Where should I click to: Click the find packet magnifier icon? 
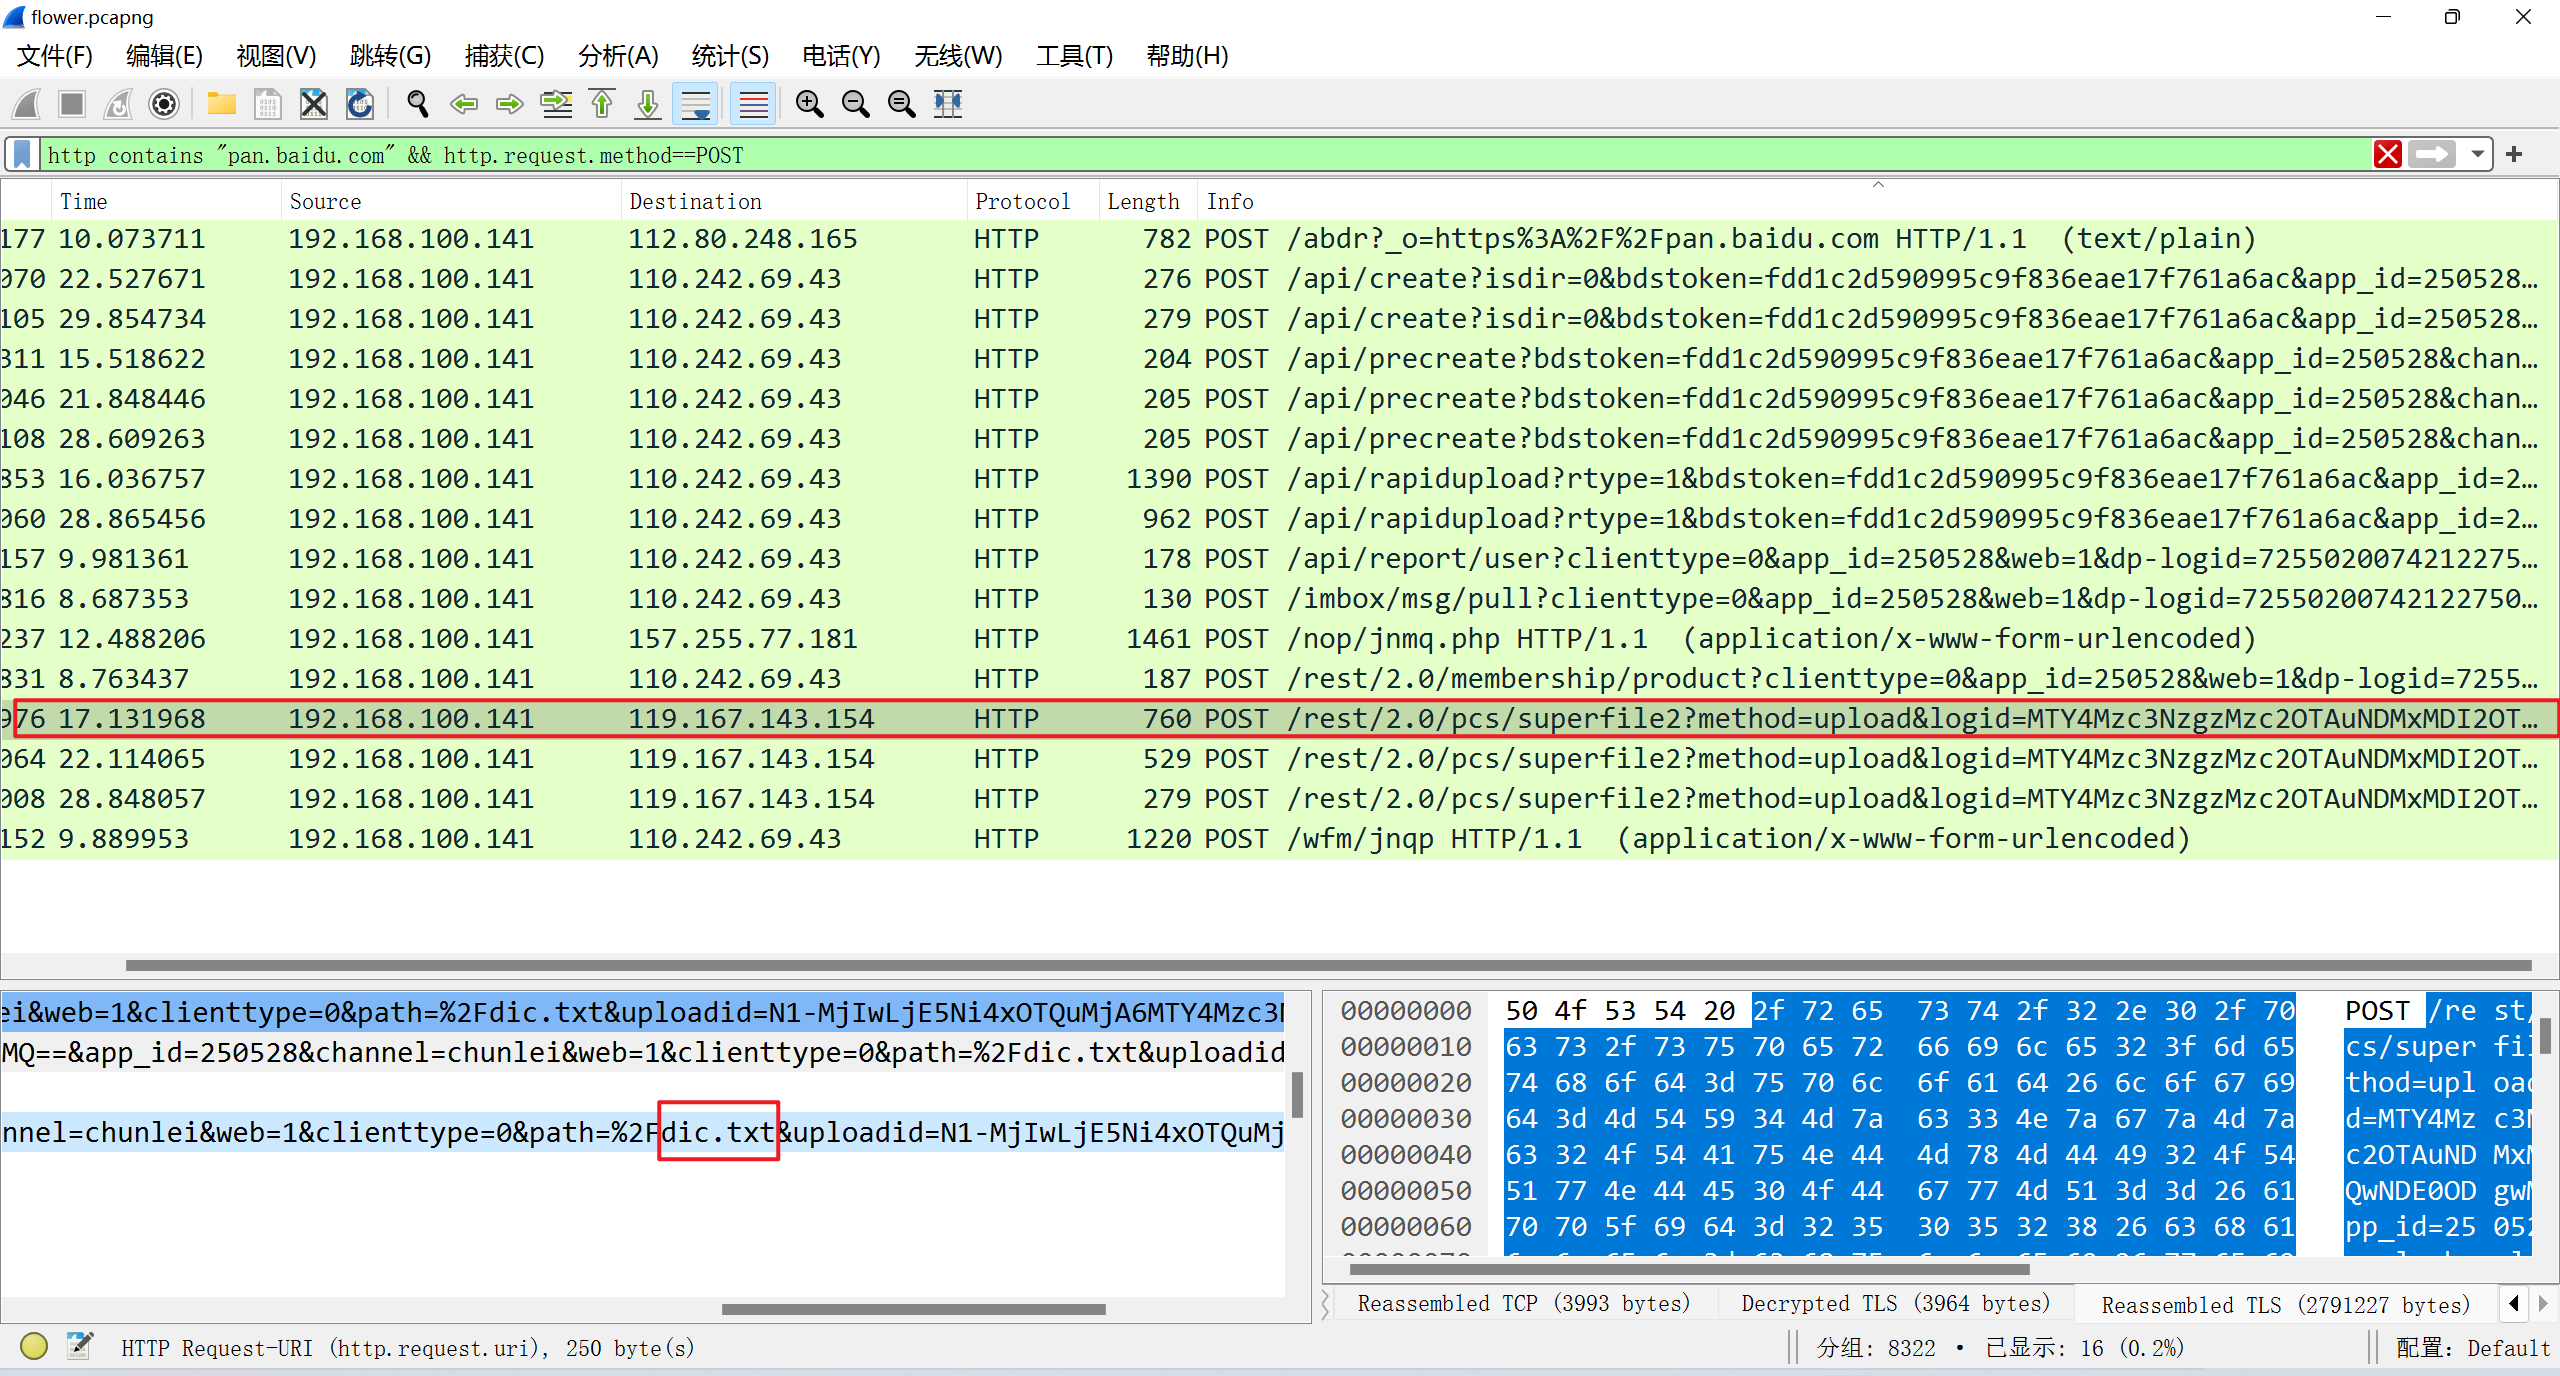pyautogui.click(x=418, y=104)
